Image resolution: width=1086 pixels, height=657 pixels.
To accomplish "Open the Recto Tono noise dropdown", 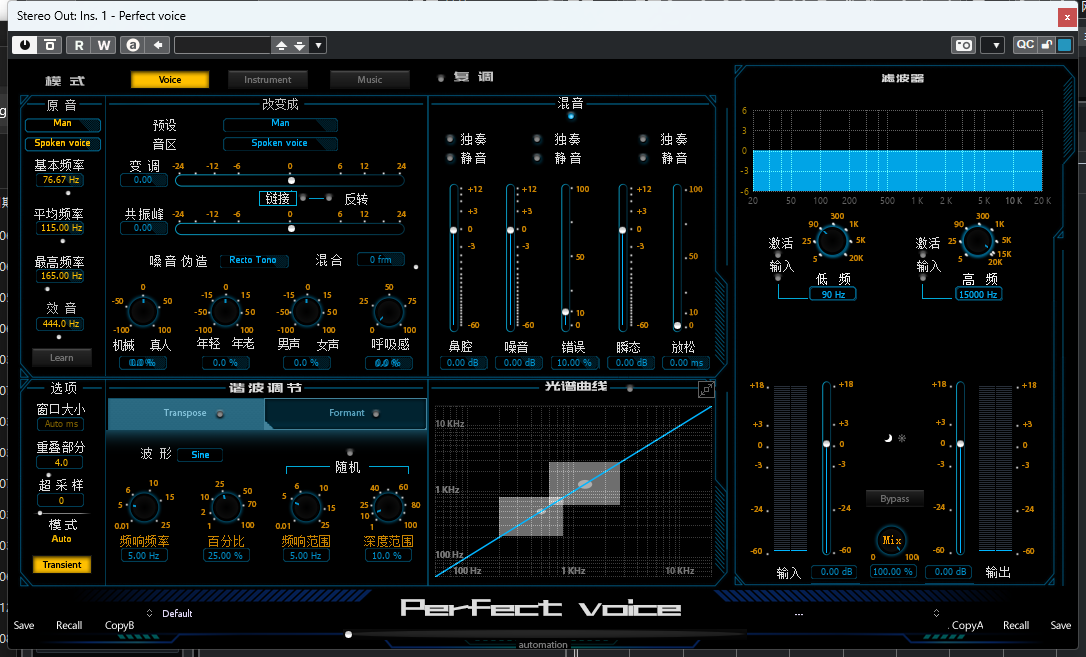I will point(254,260).
